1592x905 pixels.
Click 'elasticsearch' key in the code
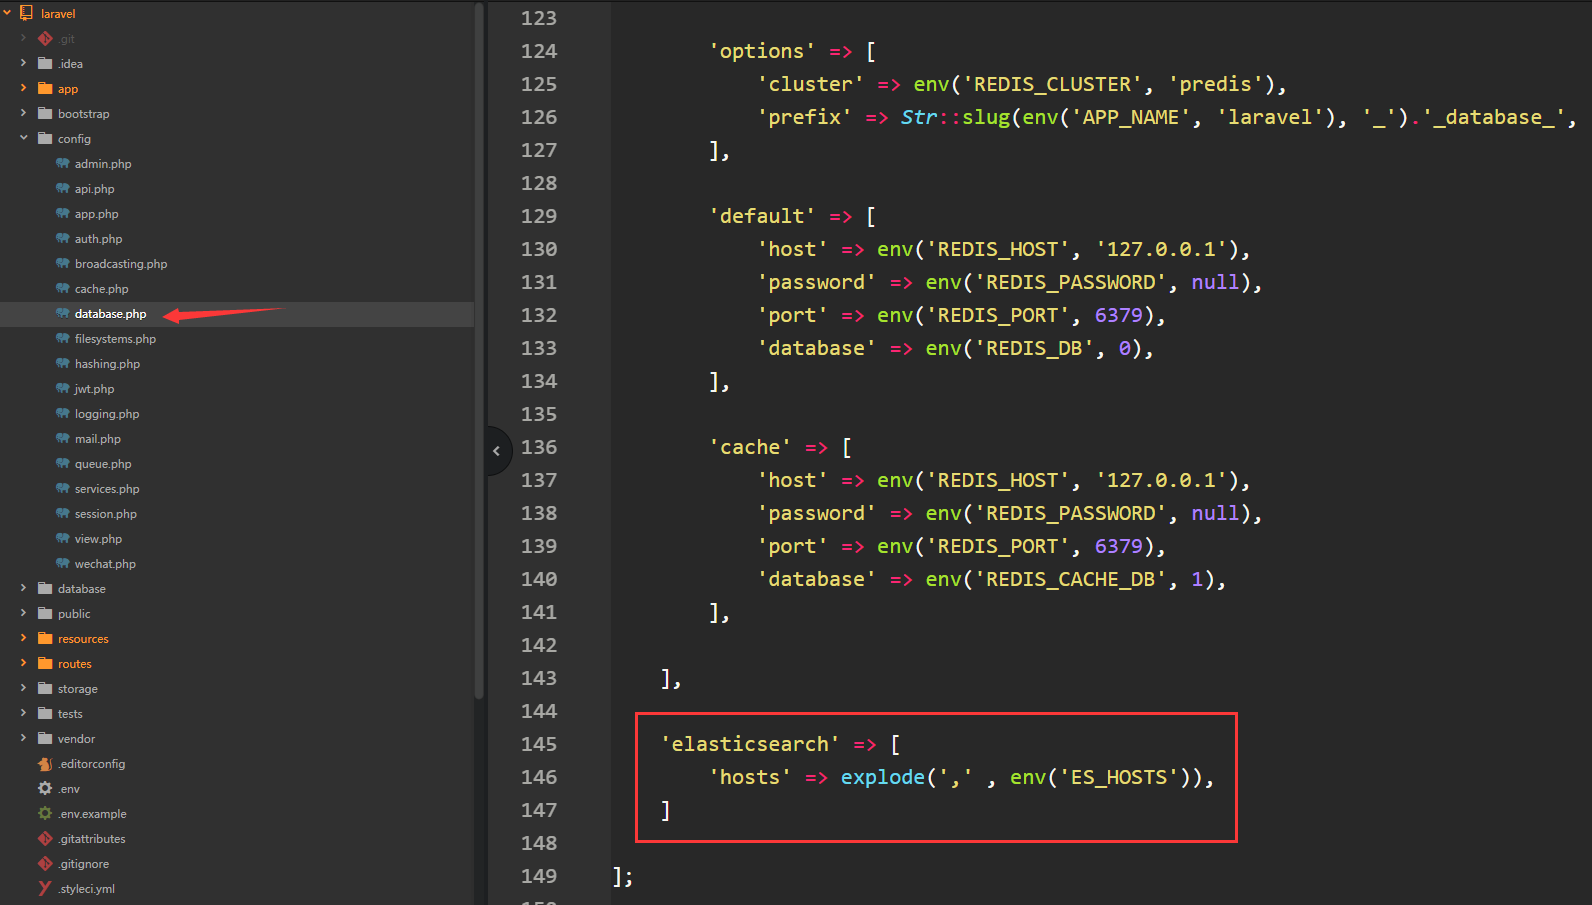coord(750,744)
